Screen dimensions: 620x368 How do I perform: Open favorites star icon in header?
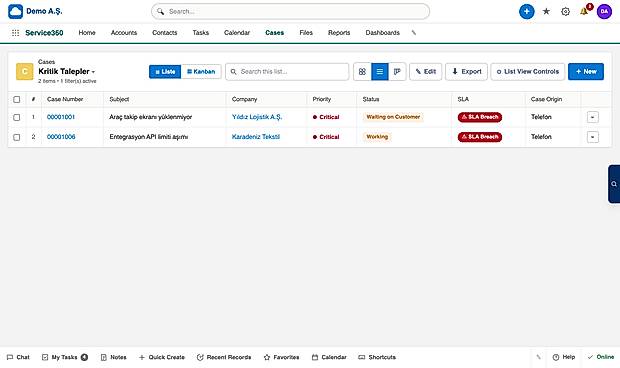tap(546, 11)
